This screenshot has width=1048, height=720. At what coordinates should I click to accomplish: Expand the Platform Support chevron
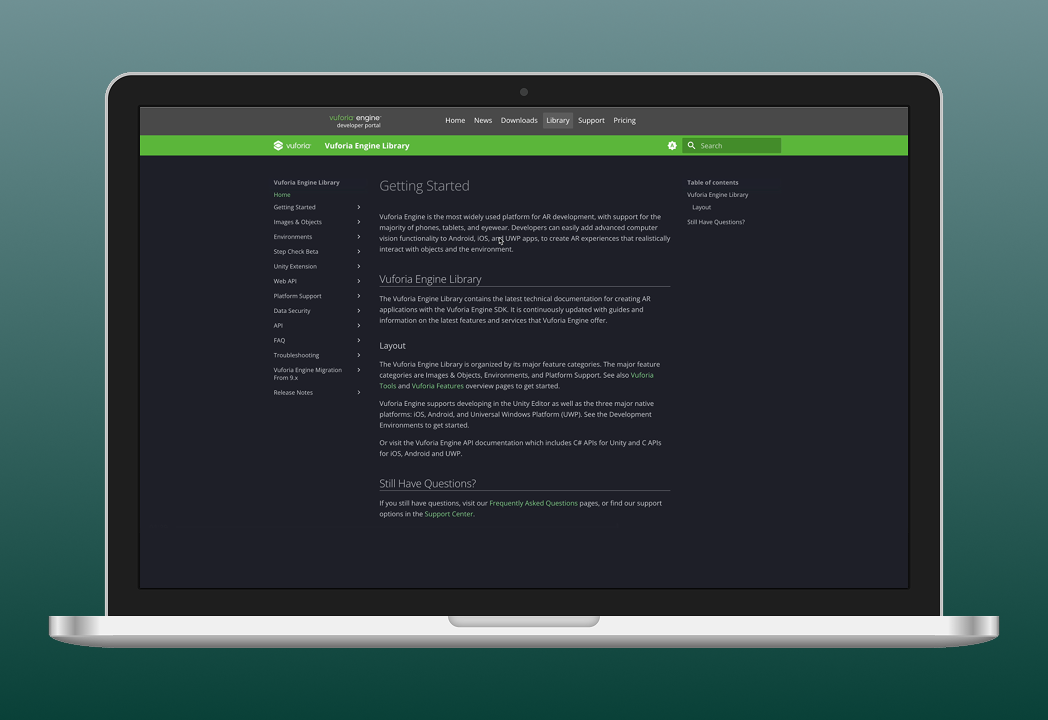[x=359, y=295]
